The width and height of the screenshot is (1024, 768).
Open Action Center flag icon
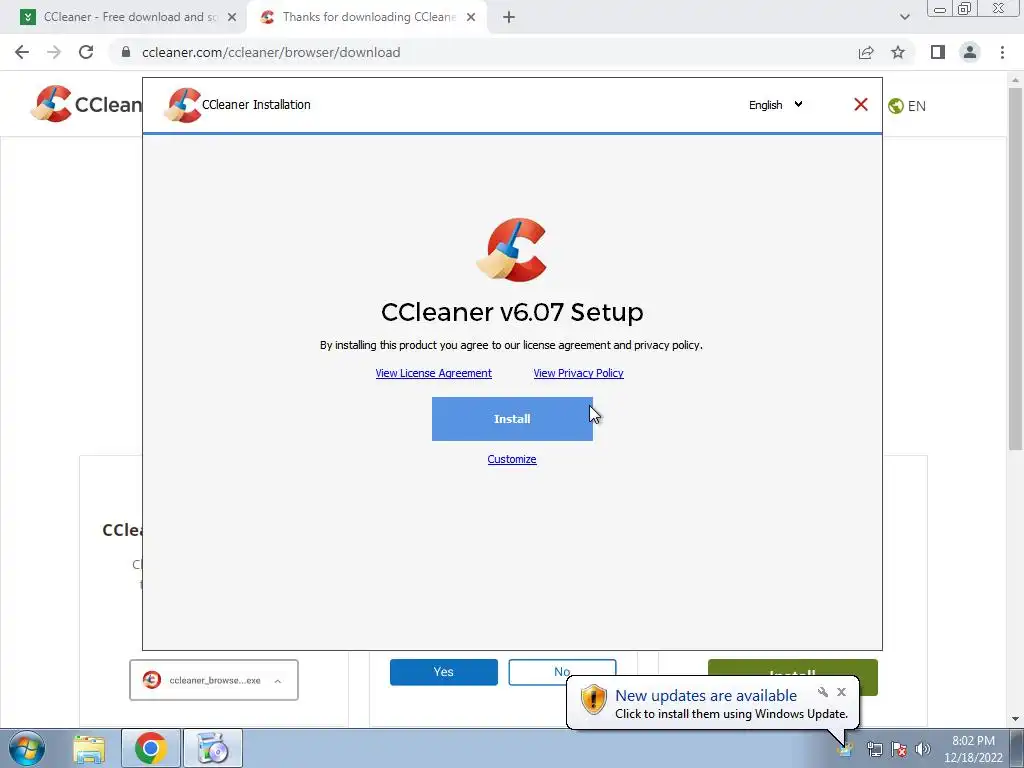899,749
